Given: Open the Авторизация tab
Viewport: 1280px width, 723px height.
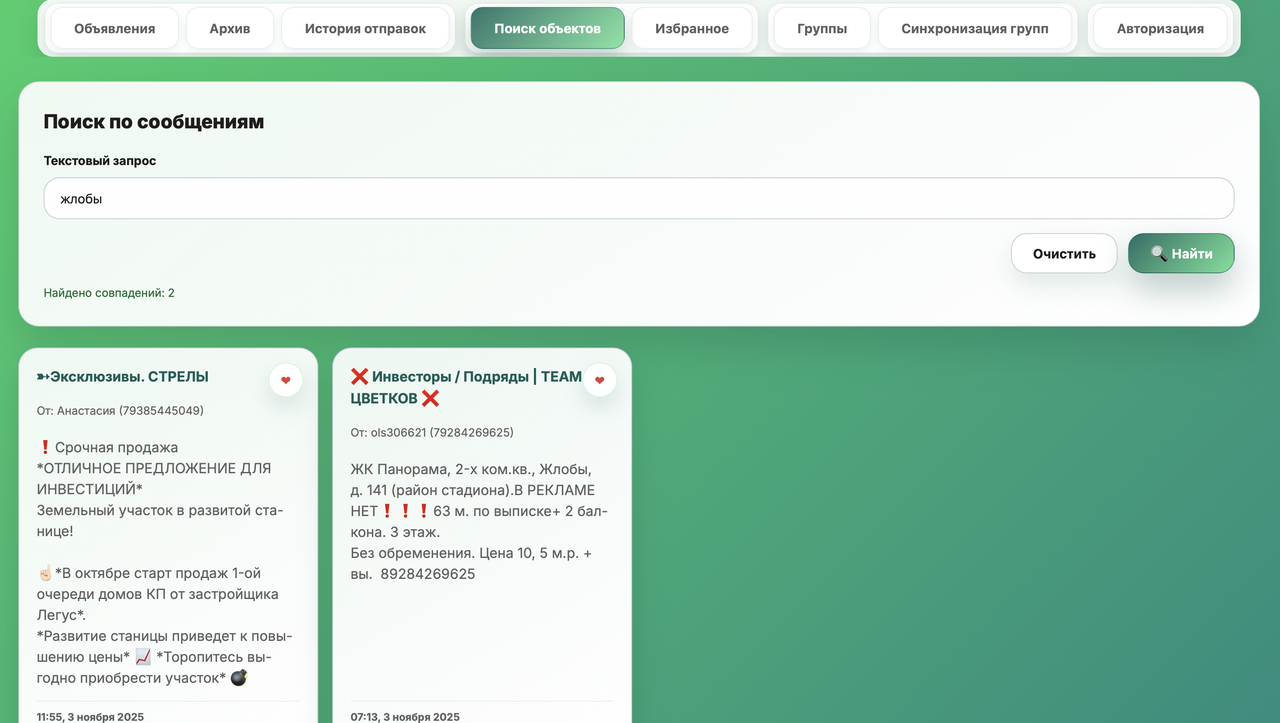Looking at the screenshot, I should point(1160,28).
